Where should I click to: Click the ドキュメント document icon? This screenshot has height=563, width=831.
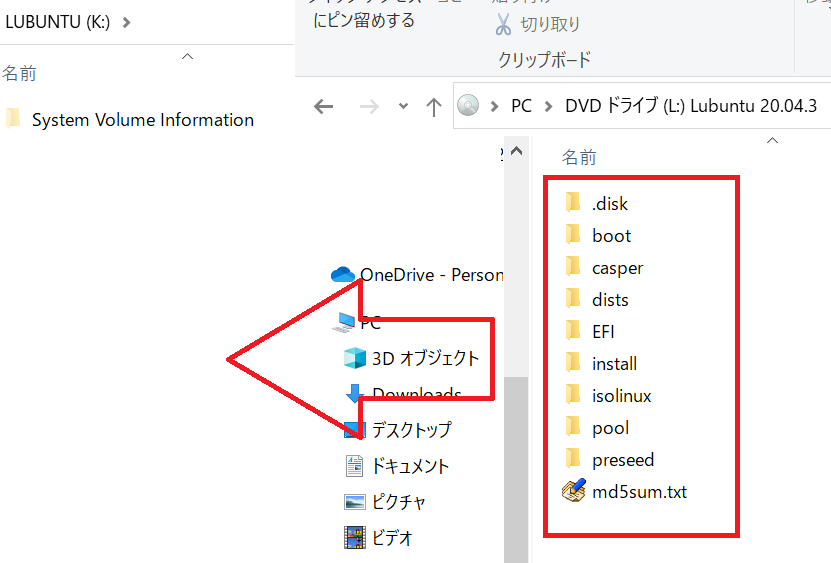(354, 466)
